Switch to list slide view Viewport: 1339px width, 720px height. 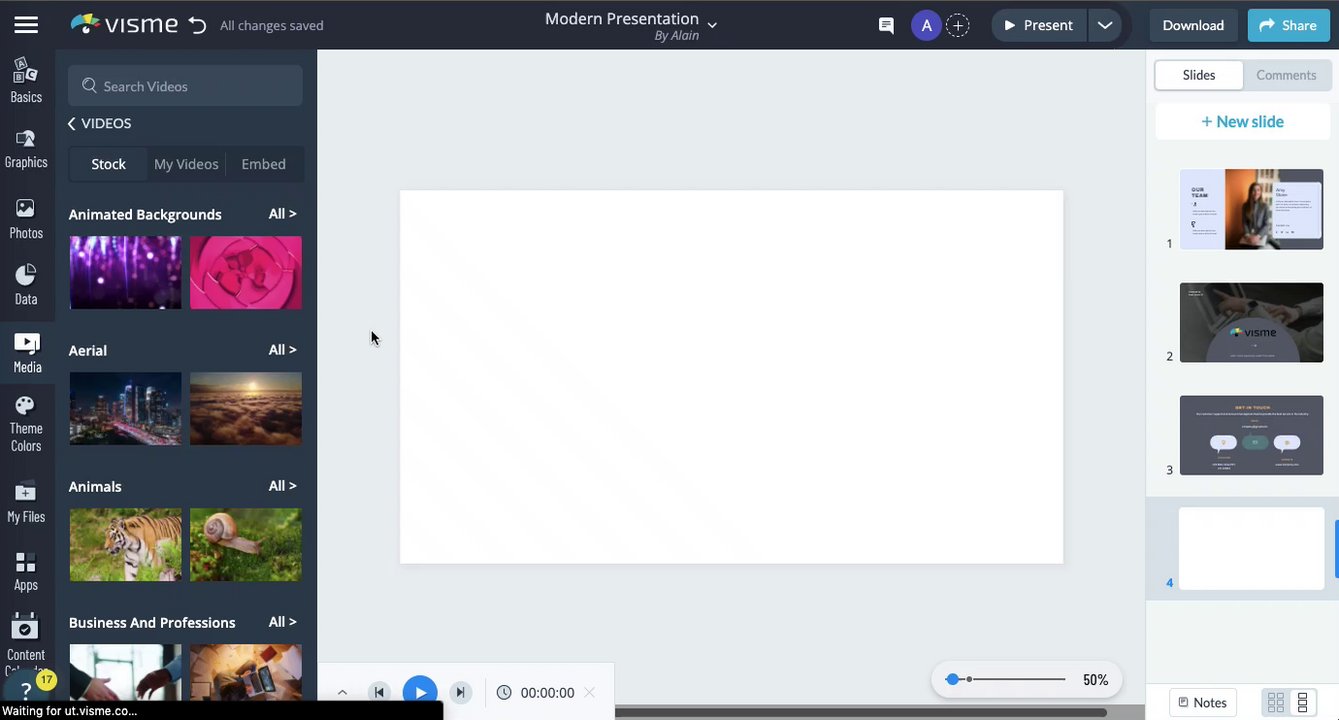click(1302, 702)
